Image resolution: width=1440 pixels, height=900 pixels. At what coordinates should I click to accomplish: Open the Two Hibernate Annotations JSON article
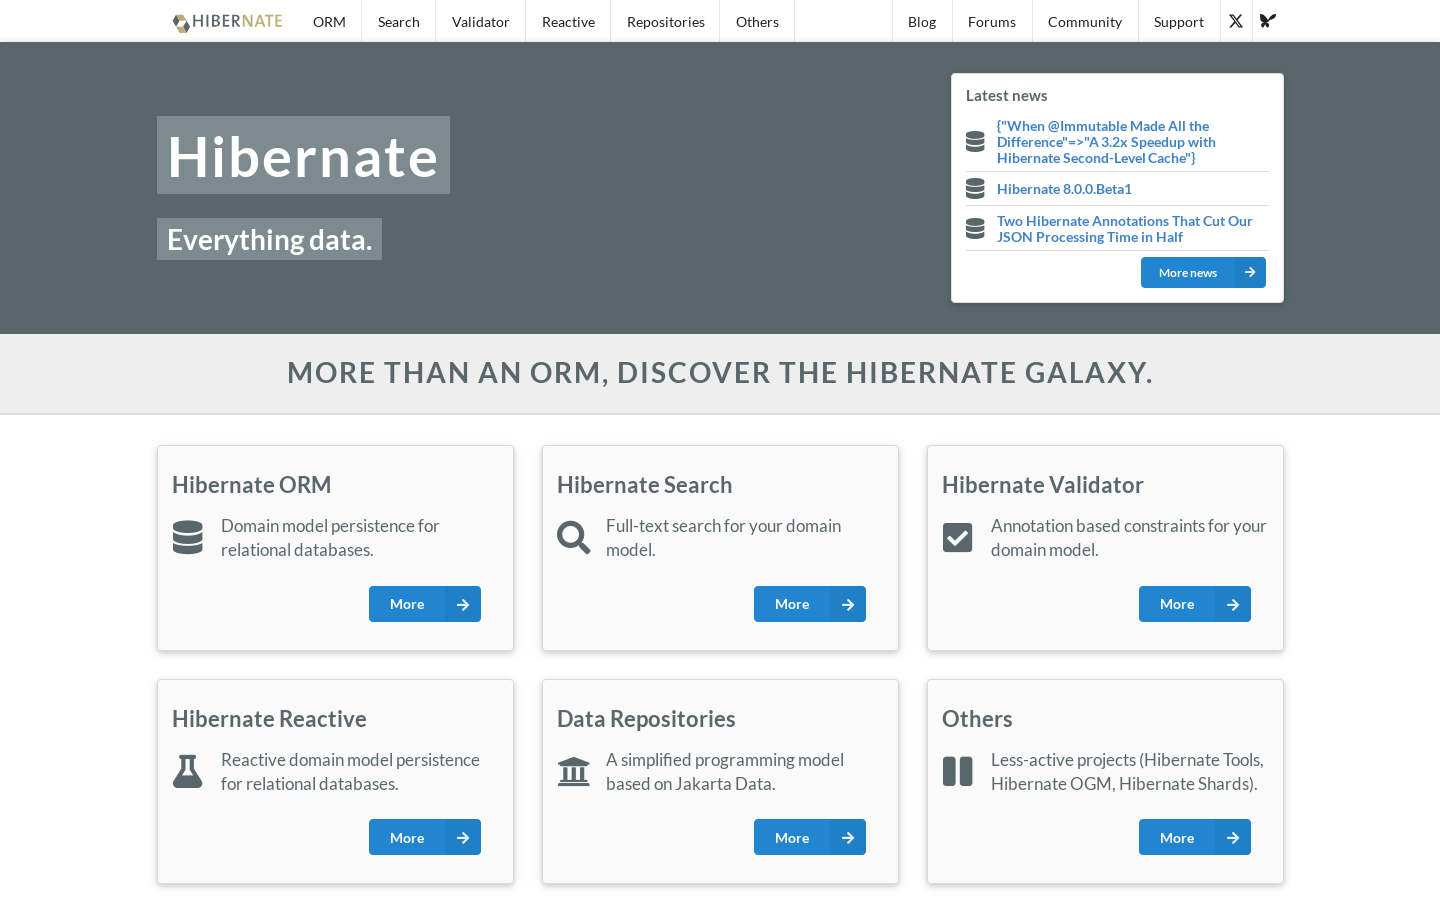coord(1124,229)
